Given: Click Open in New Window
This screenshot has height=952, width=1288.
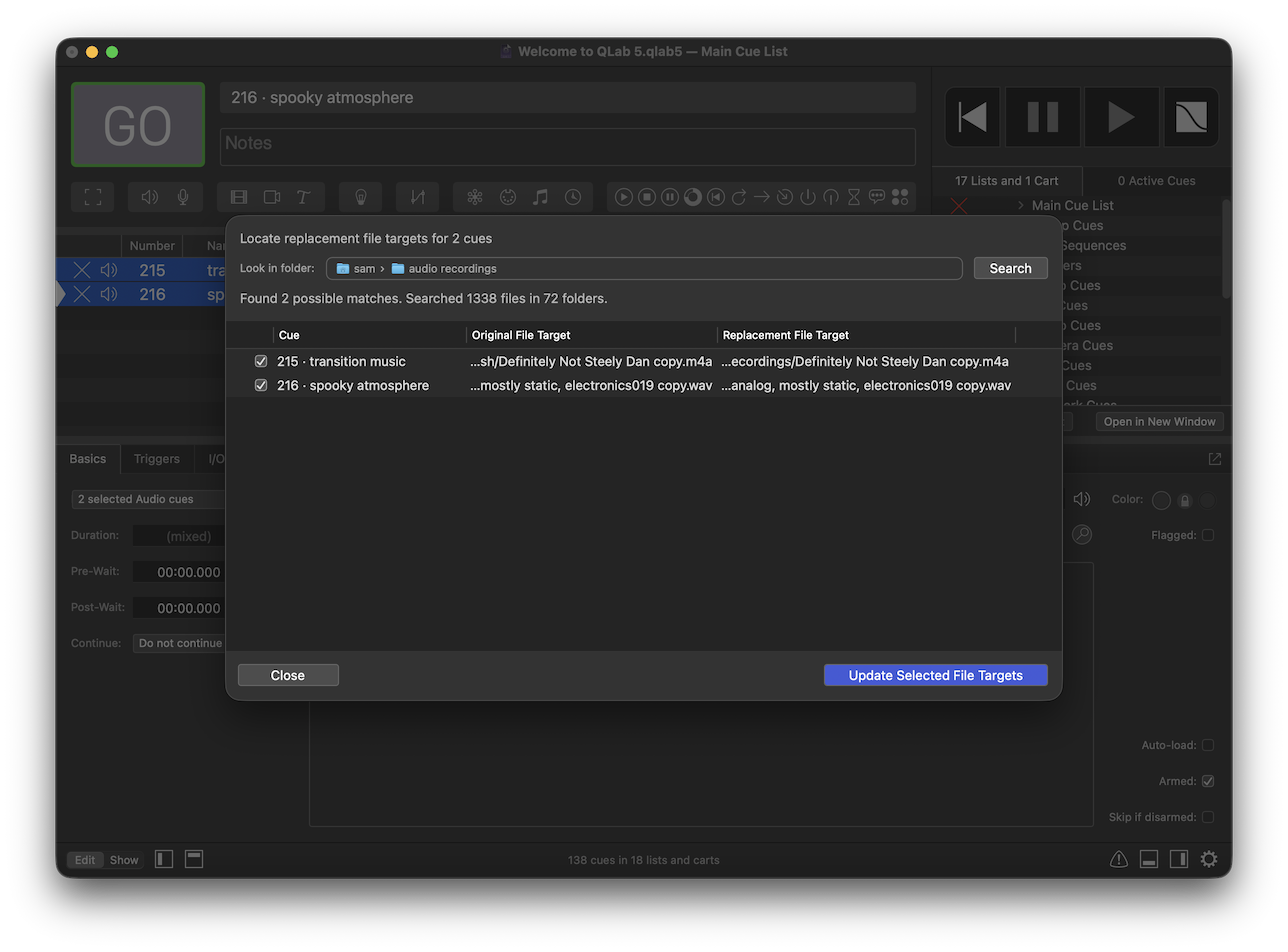Looking at the screenshot, I should [x=1160, y=421].
